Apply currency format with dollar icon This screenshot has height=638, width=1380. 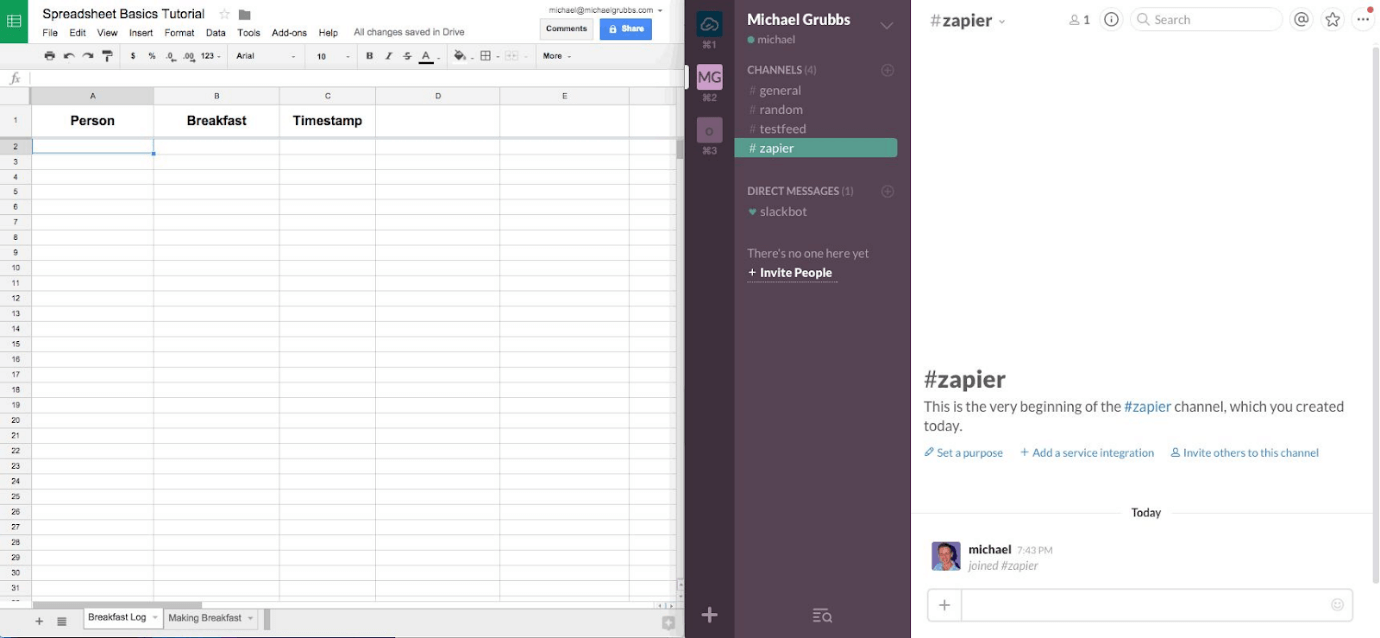[133, 56]
